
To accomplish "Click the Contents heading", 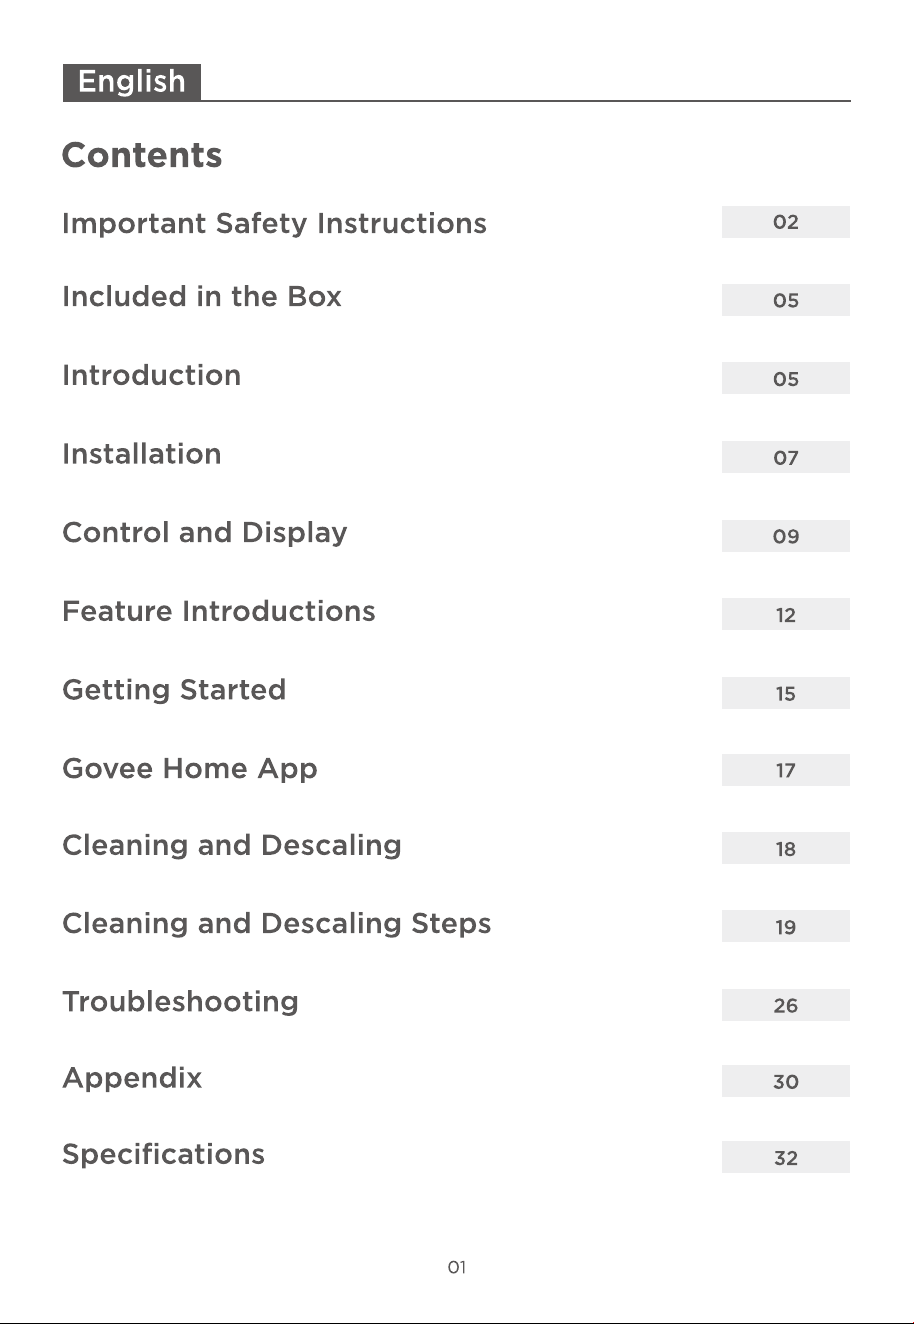I will click(142, 156).
